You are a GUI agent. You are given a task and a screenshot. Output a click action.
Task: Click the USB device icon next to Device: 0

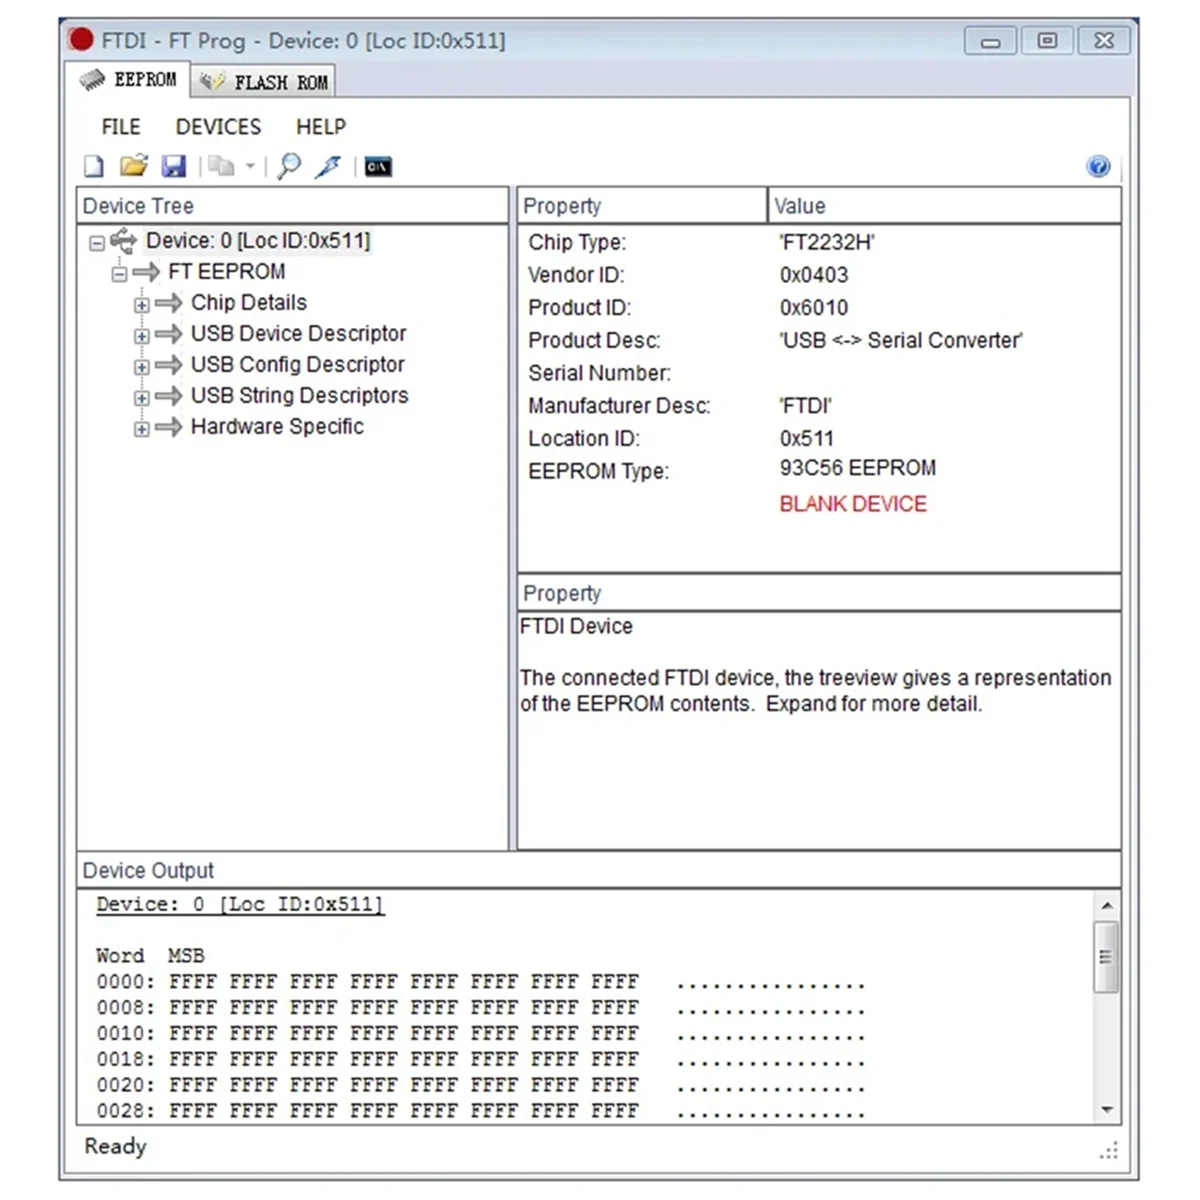tap(123, 240)
